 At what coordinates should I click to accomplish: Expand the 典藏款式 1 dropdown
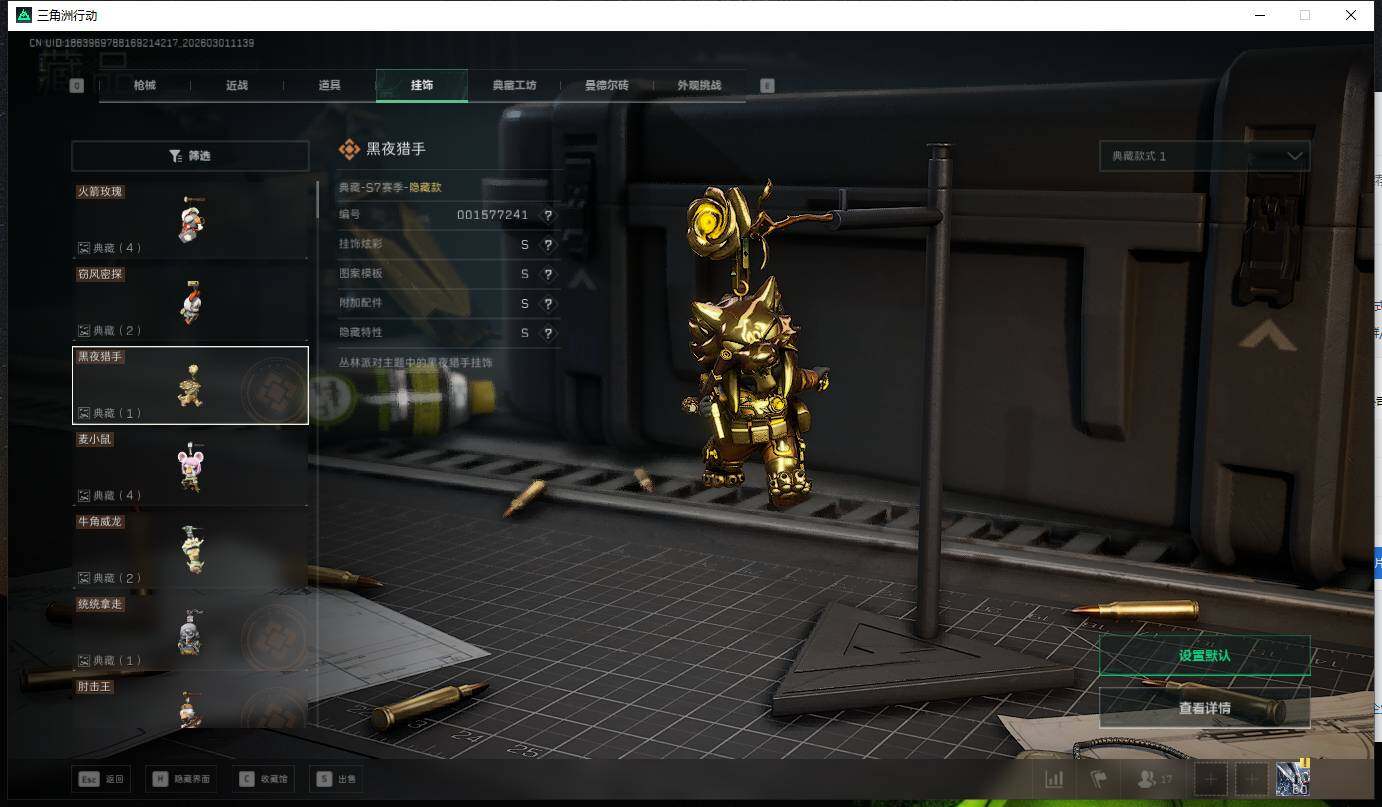pos(1204,156)
